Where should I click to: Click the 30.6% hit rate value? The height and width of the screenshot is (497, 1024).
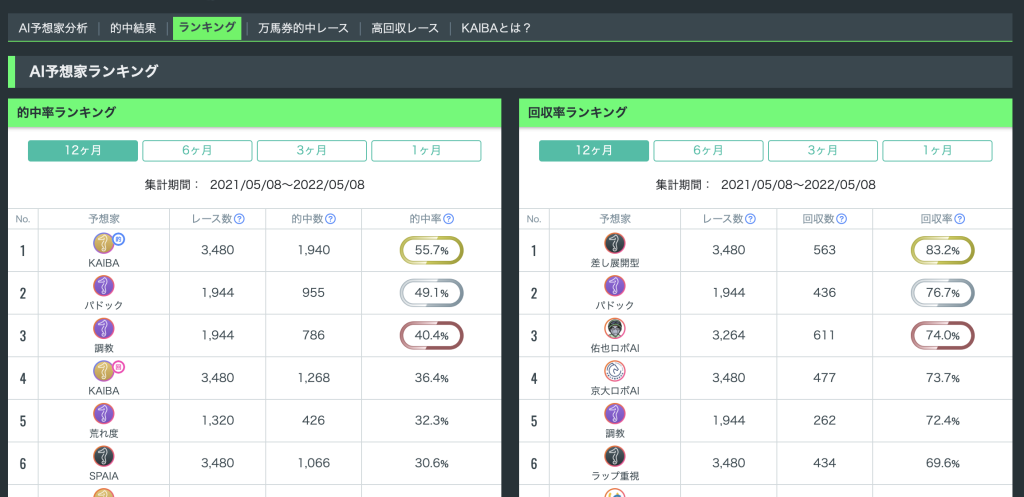[432, 463]
